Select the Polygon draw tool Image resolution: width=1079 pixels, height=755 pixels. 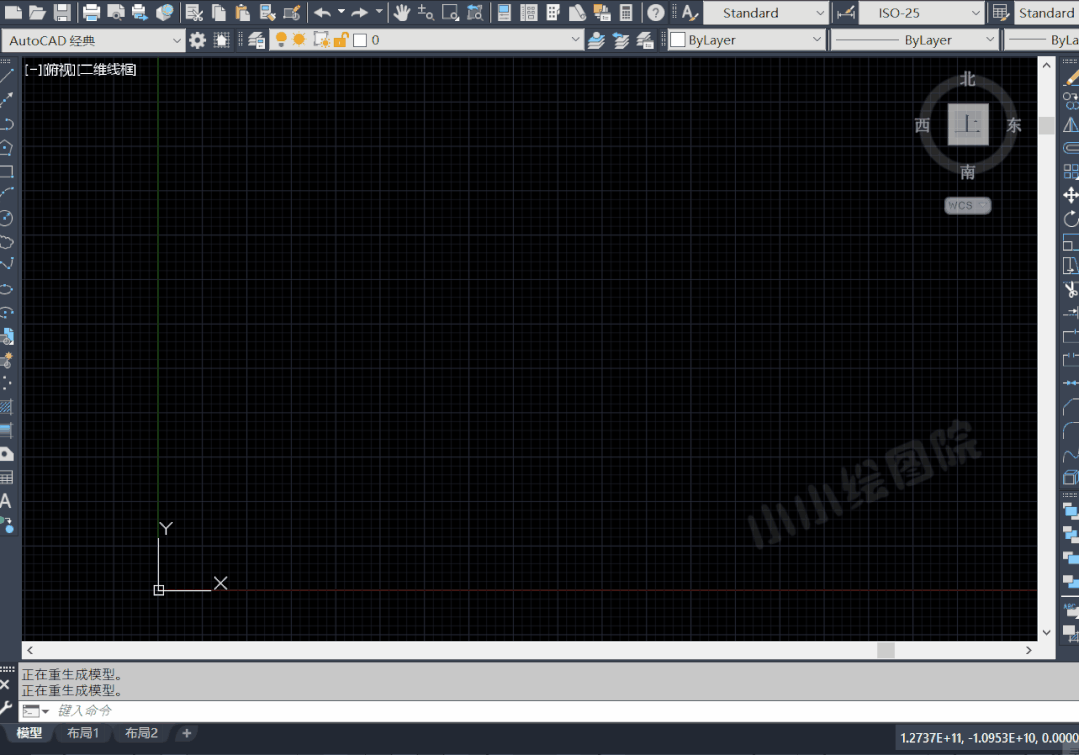point(7,147)
